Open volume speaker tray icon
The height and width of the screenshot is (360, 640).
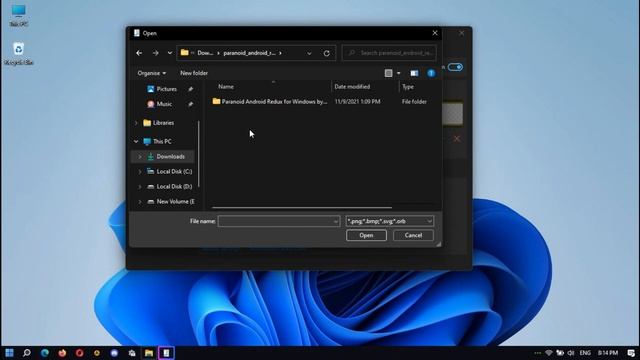(571, 353)
